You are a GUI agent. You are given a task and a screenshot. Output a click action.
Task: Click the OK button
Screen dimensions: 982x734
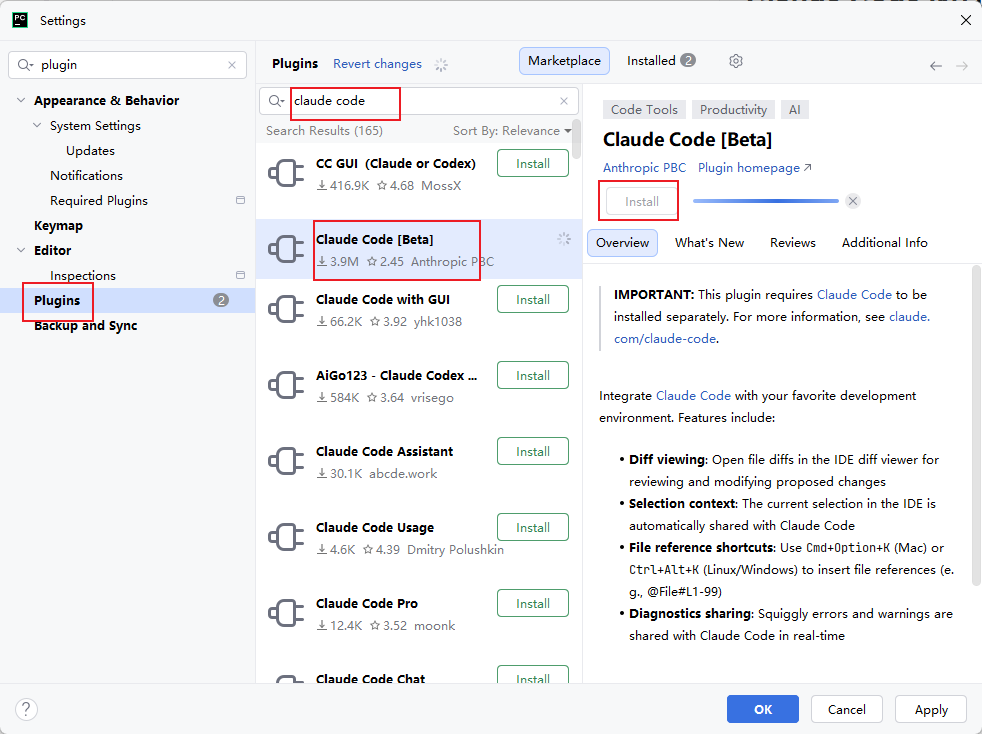pos(762,709)
